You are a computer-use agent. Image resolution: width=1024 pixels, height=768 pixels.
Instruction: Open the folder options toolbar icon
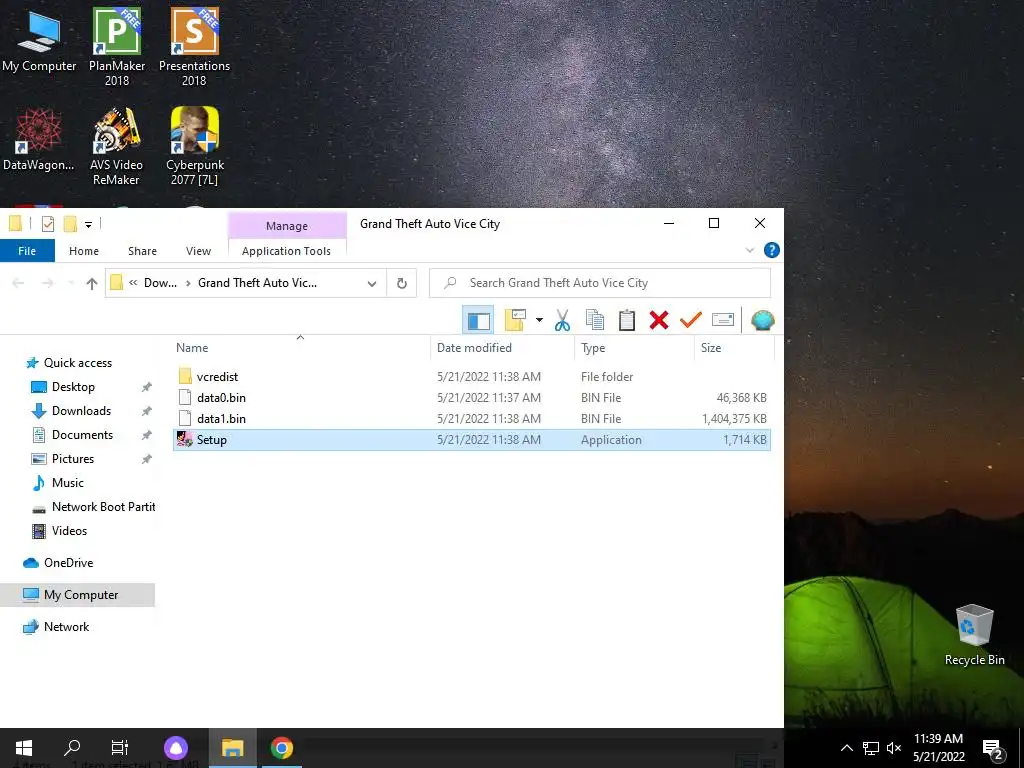pyautogui.click(x=515, y=320)
